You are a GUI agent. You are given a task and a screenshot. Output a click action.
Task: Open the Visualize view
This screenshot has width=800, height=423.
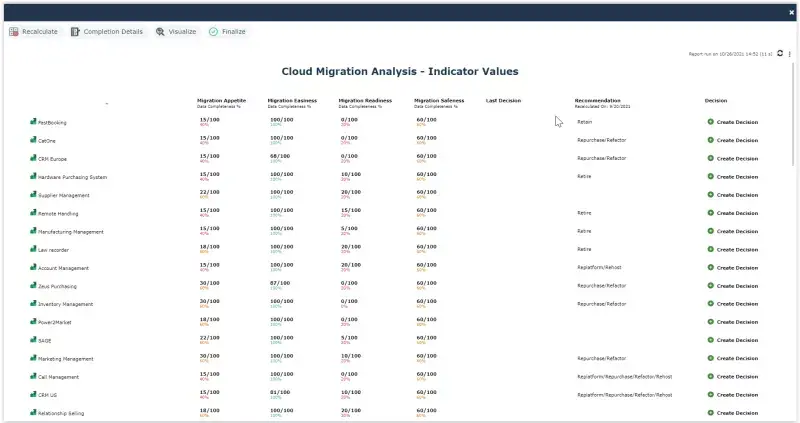pyautogui.click(x=176, y=32)
